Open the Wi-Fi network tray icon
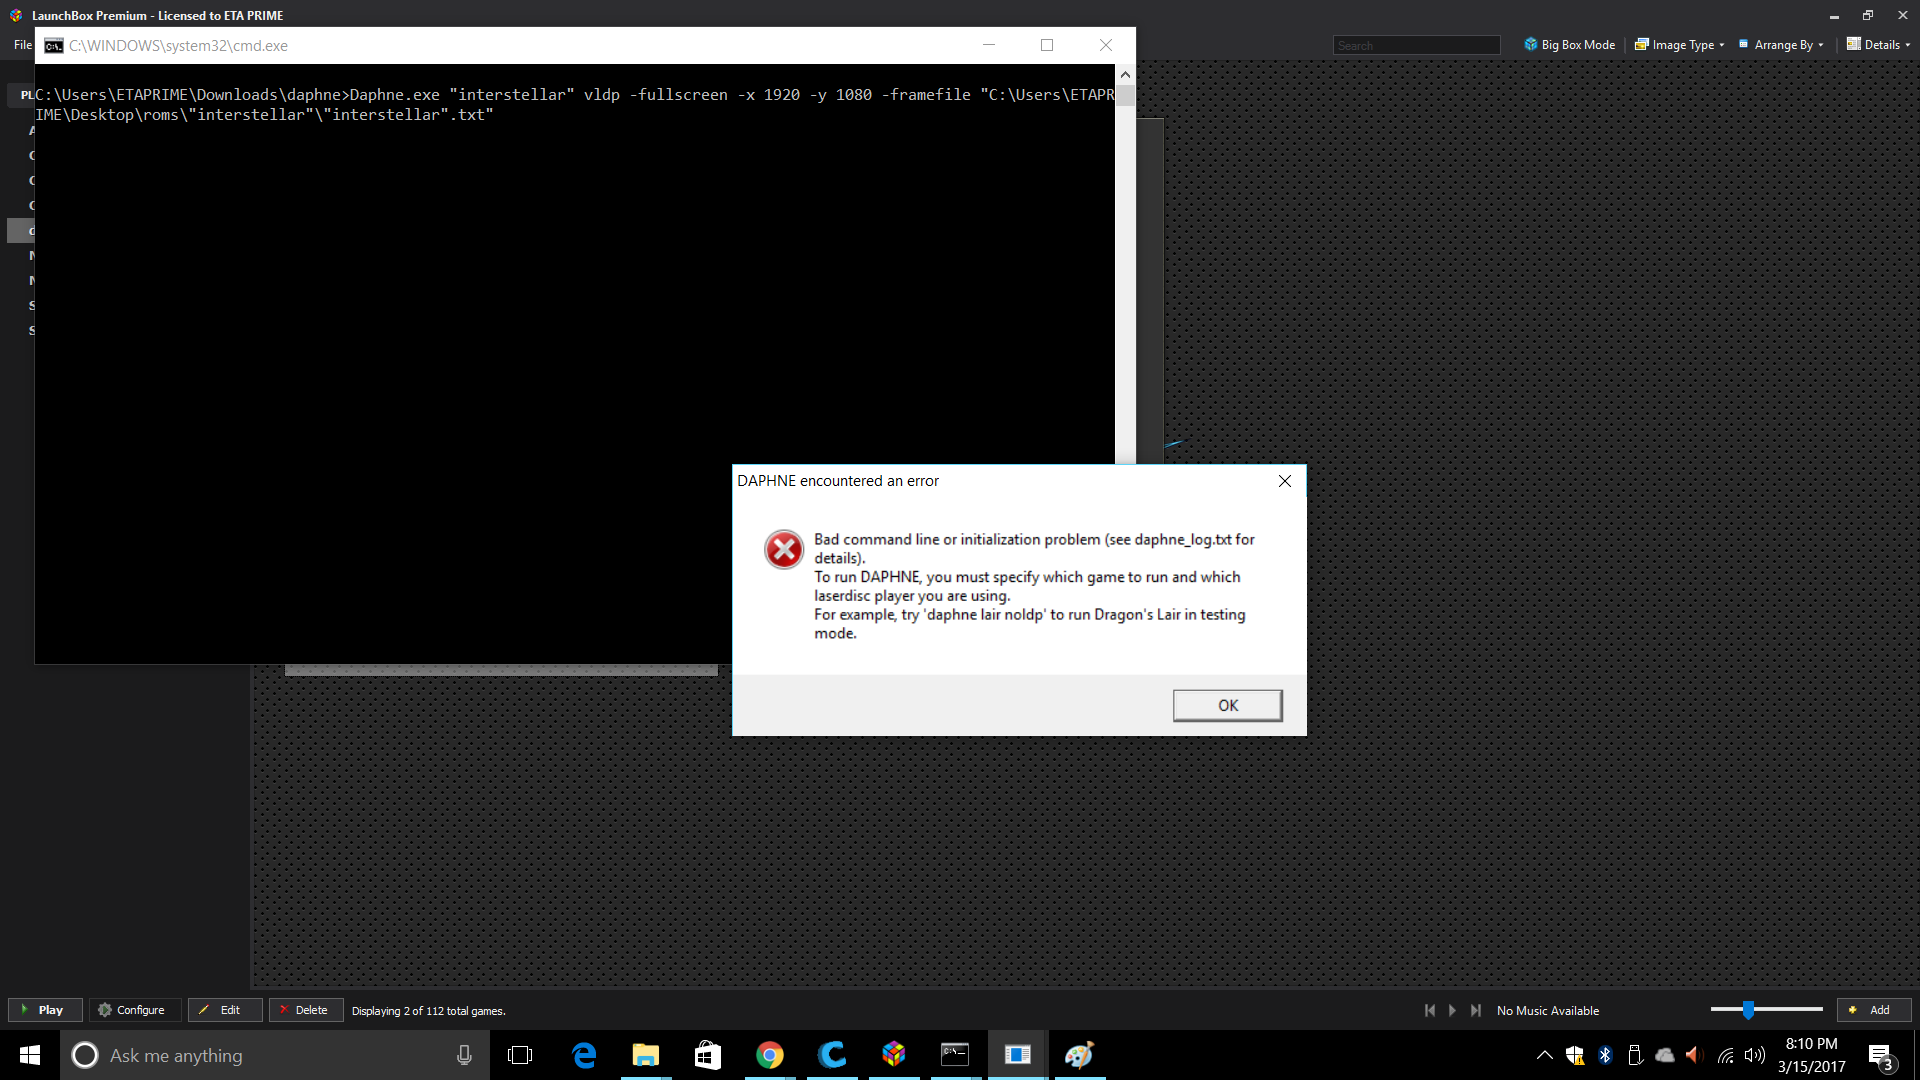The width and height of the screenshot is (1920, 1080). [x=1726, y=1055]
